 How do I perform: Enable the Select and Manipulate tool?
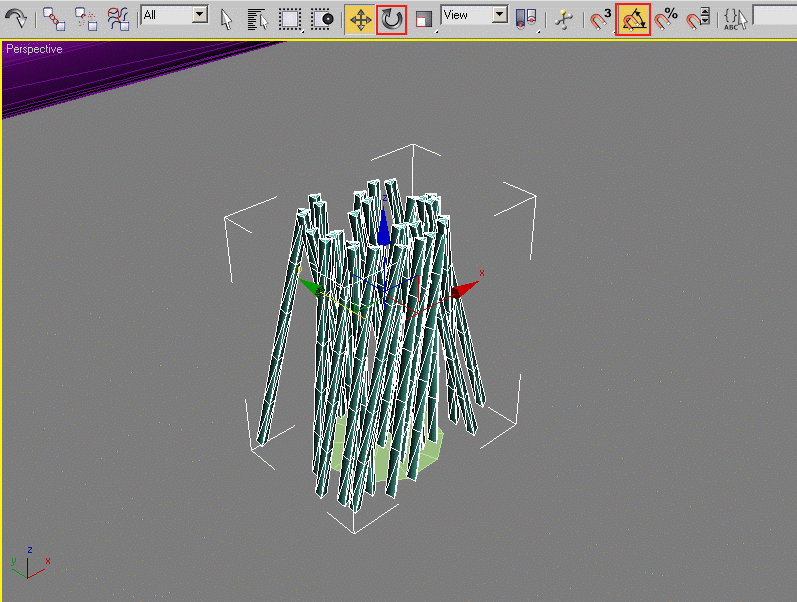(564, 19)
